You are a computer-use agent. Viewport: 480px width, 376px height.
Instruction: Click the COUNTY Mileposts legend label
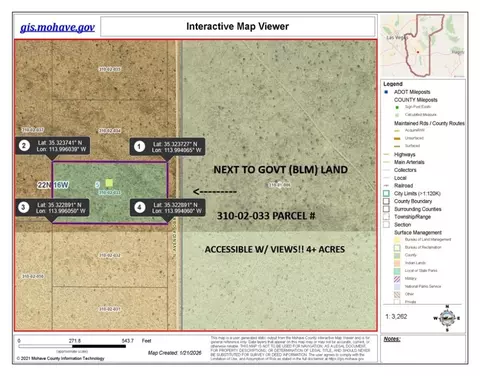click(416, 100)
